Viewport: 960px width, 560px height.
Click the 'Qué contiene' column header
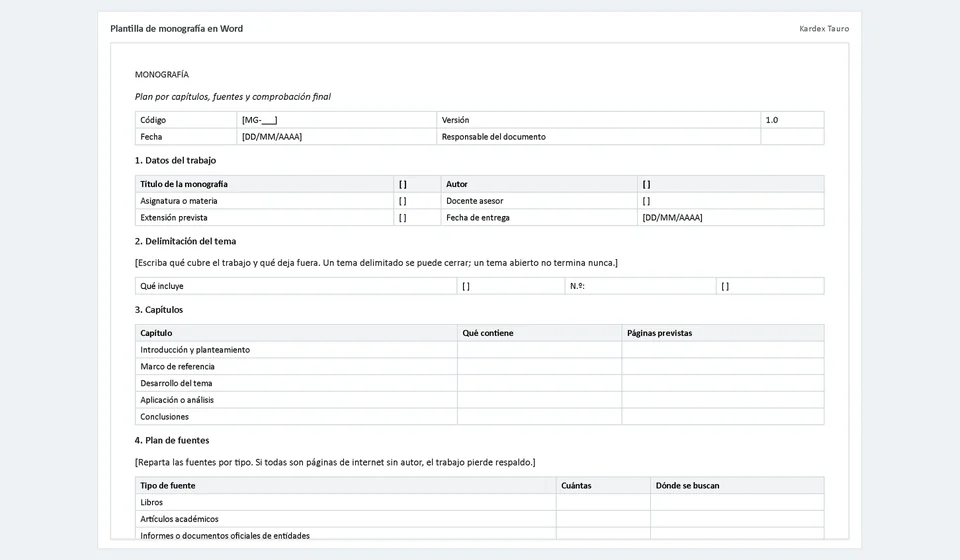pyautogui.click(x=539, y=333)
